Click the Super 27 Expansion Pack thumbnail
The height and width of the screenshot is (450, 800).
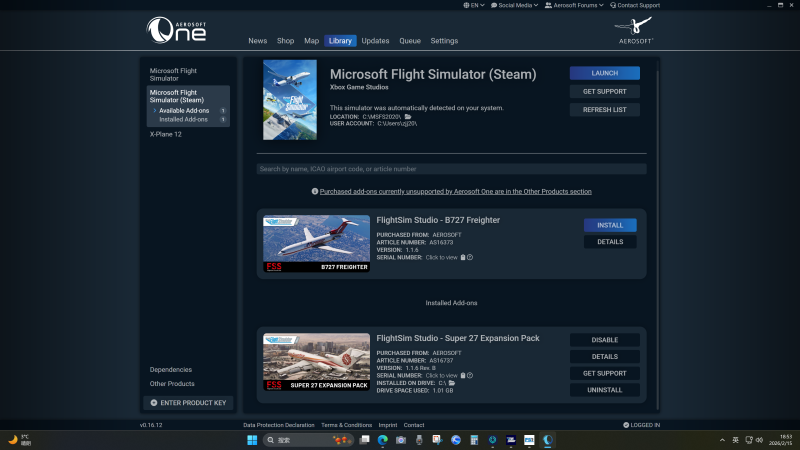[x=316, y=362]
